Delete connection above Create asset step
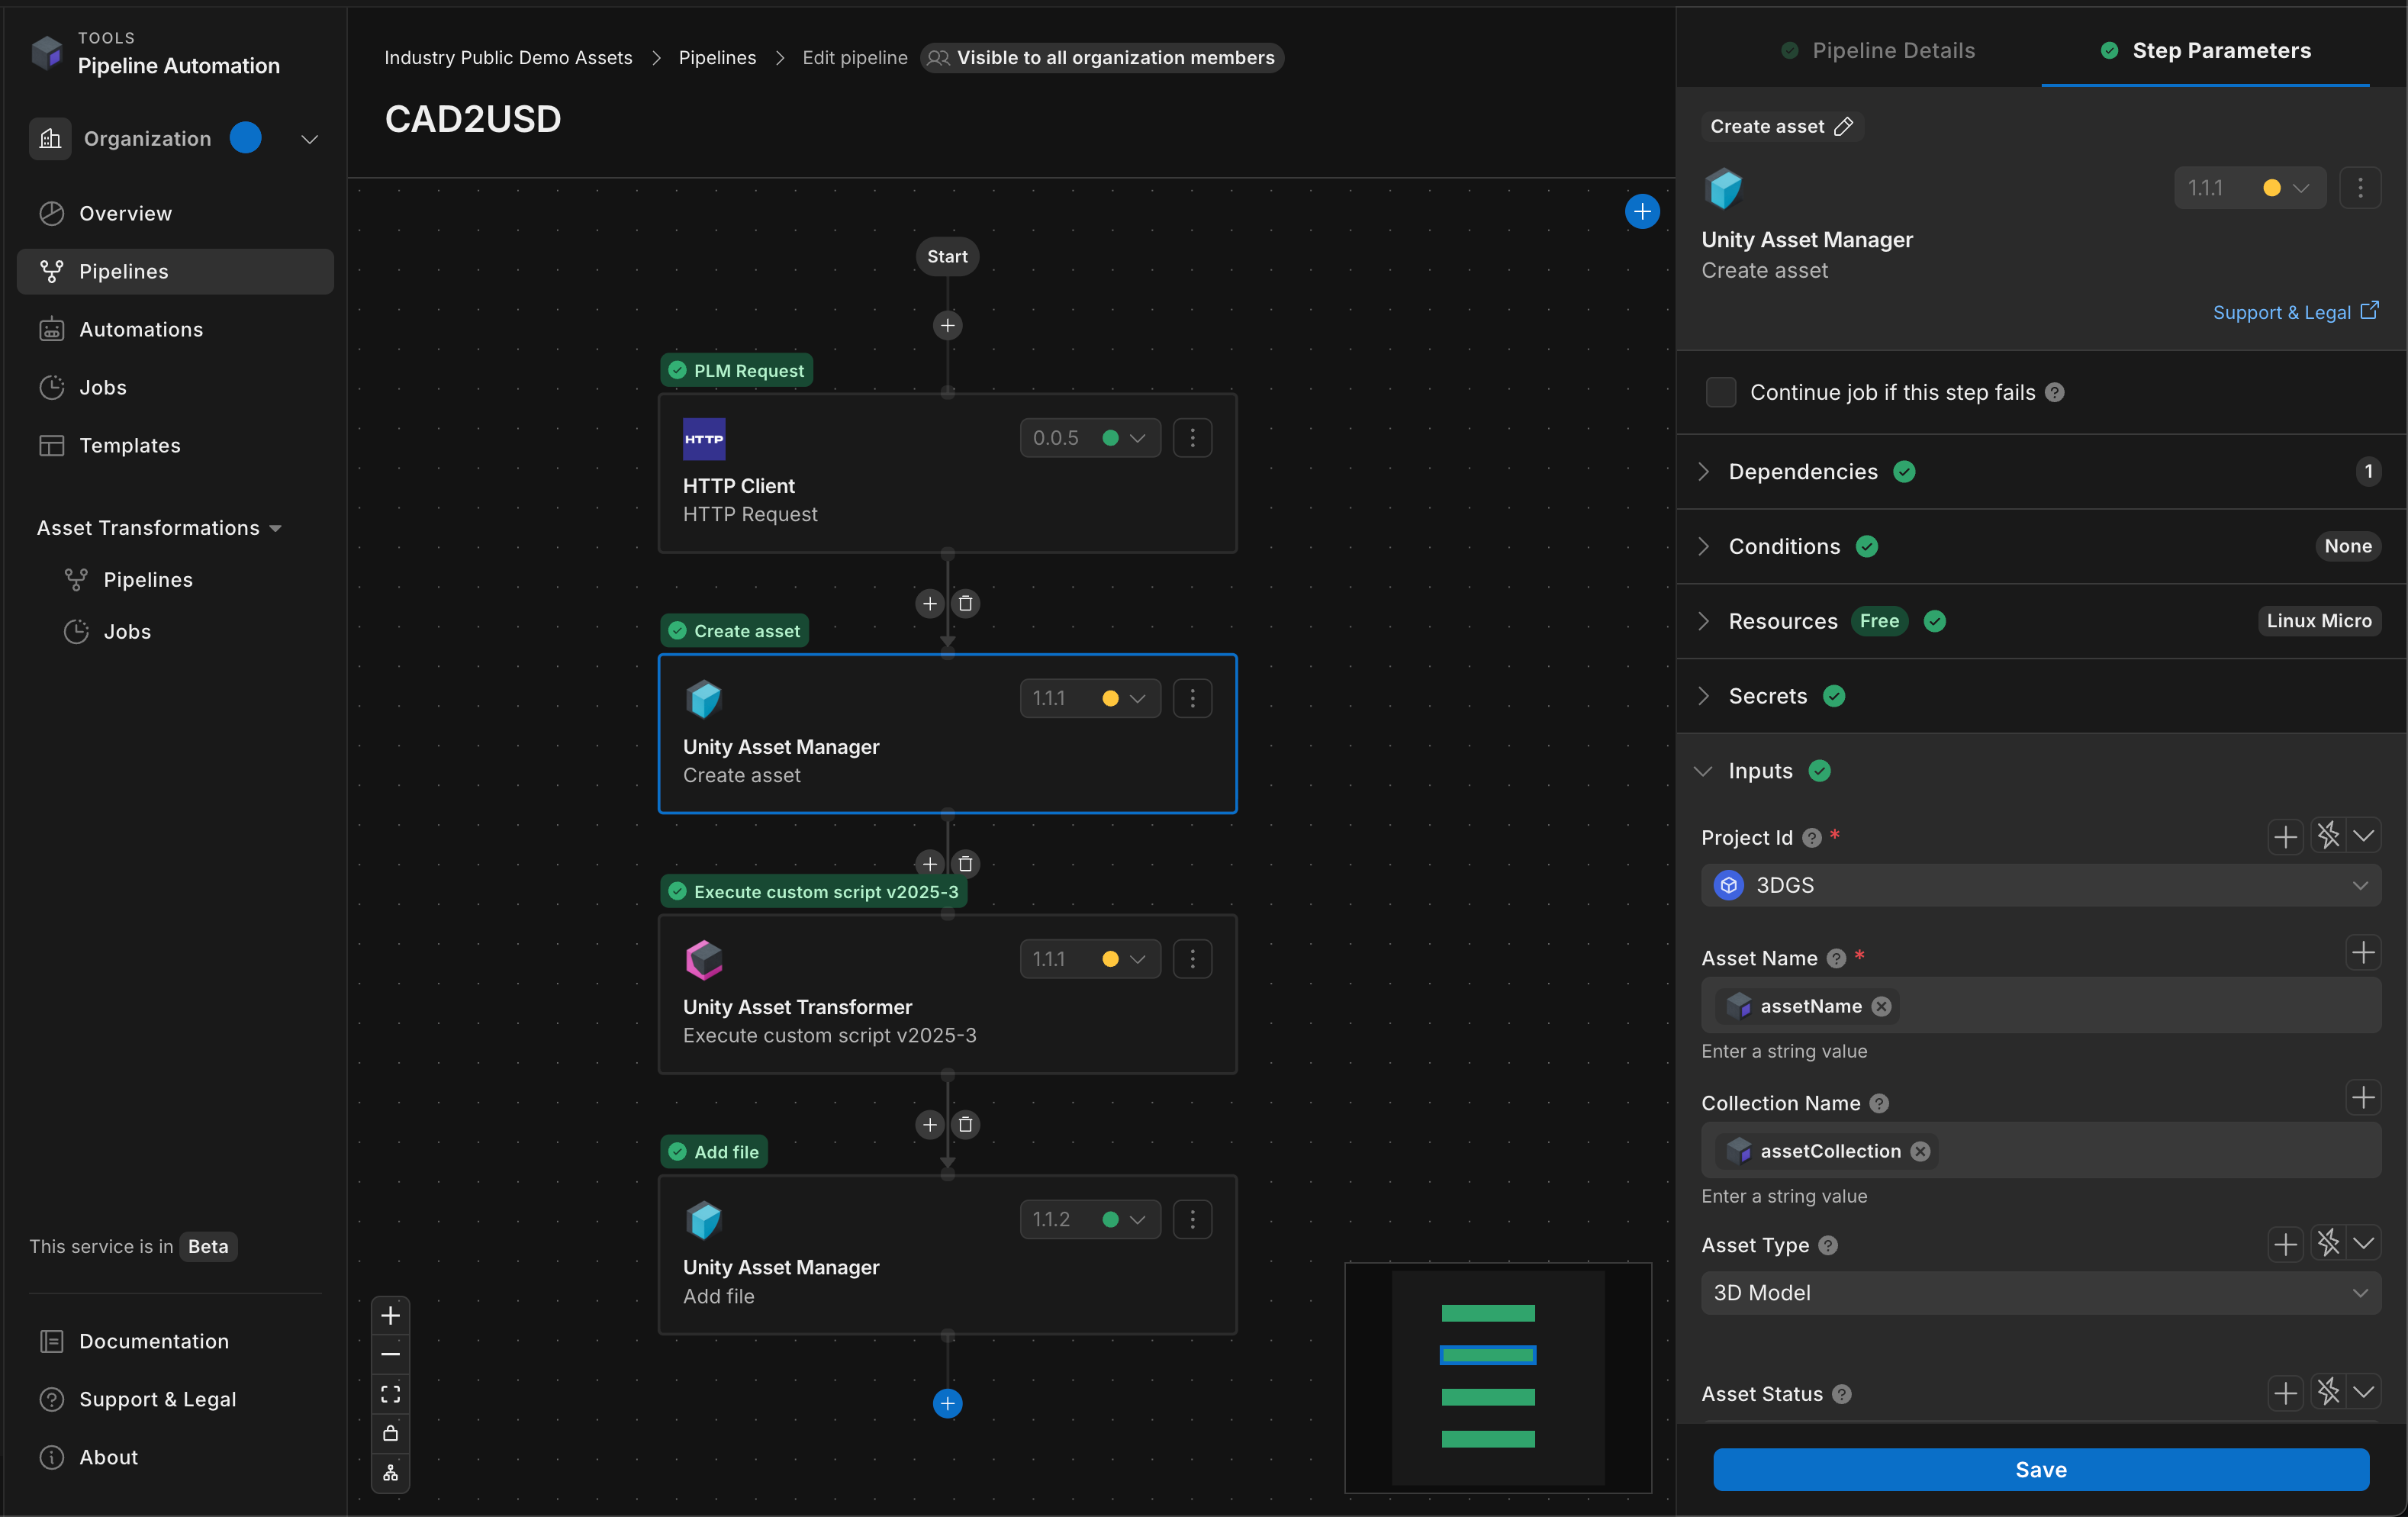The height and width of the screenshot is (1517, 2408). (x=965, y=603)
